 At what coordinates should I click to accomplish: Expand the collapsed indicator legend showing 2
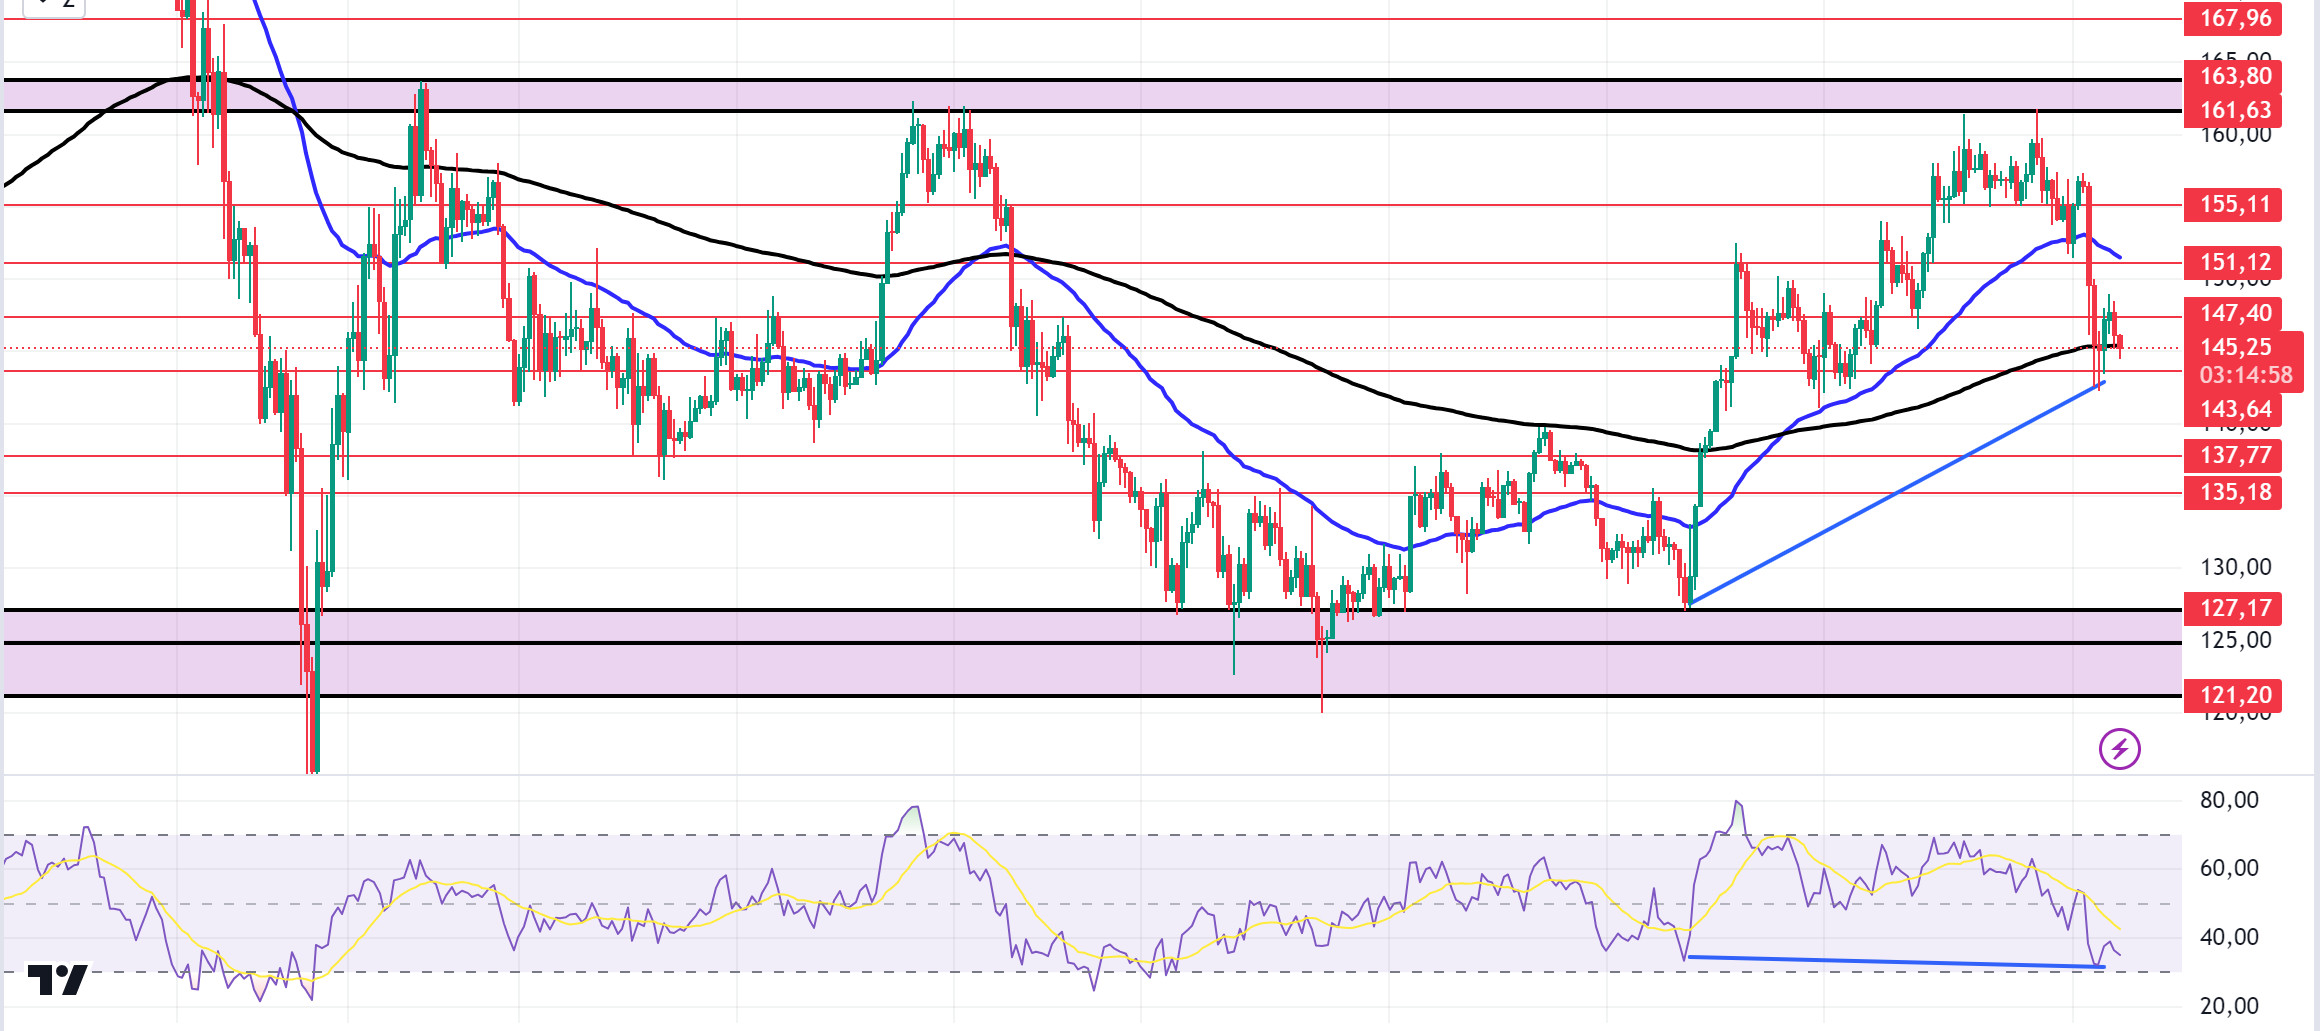53,5
